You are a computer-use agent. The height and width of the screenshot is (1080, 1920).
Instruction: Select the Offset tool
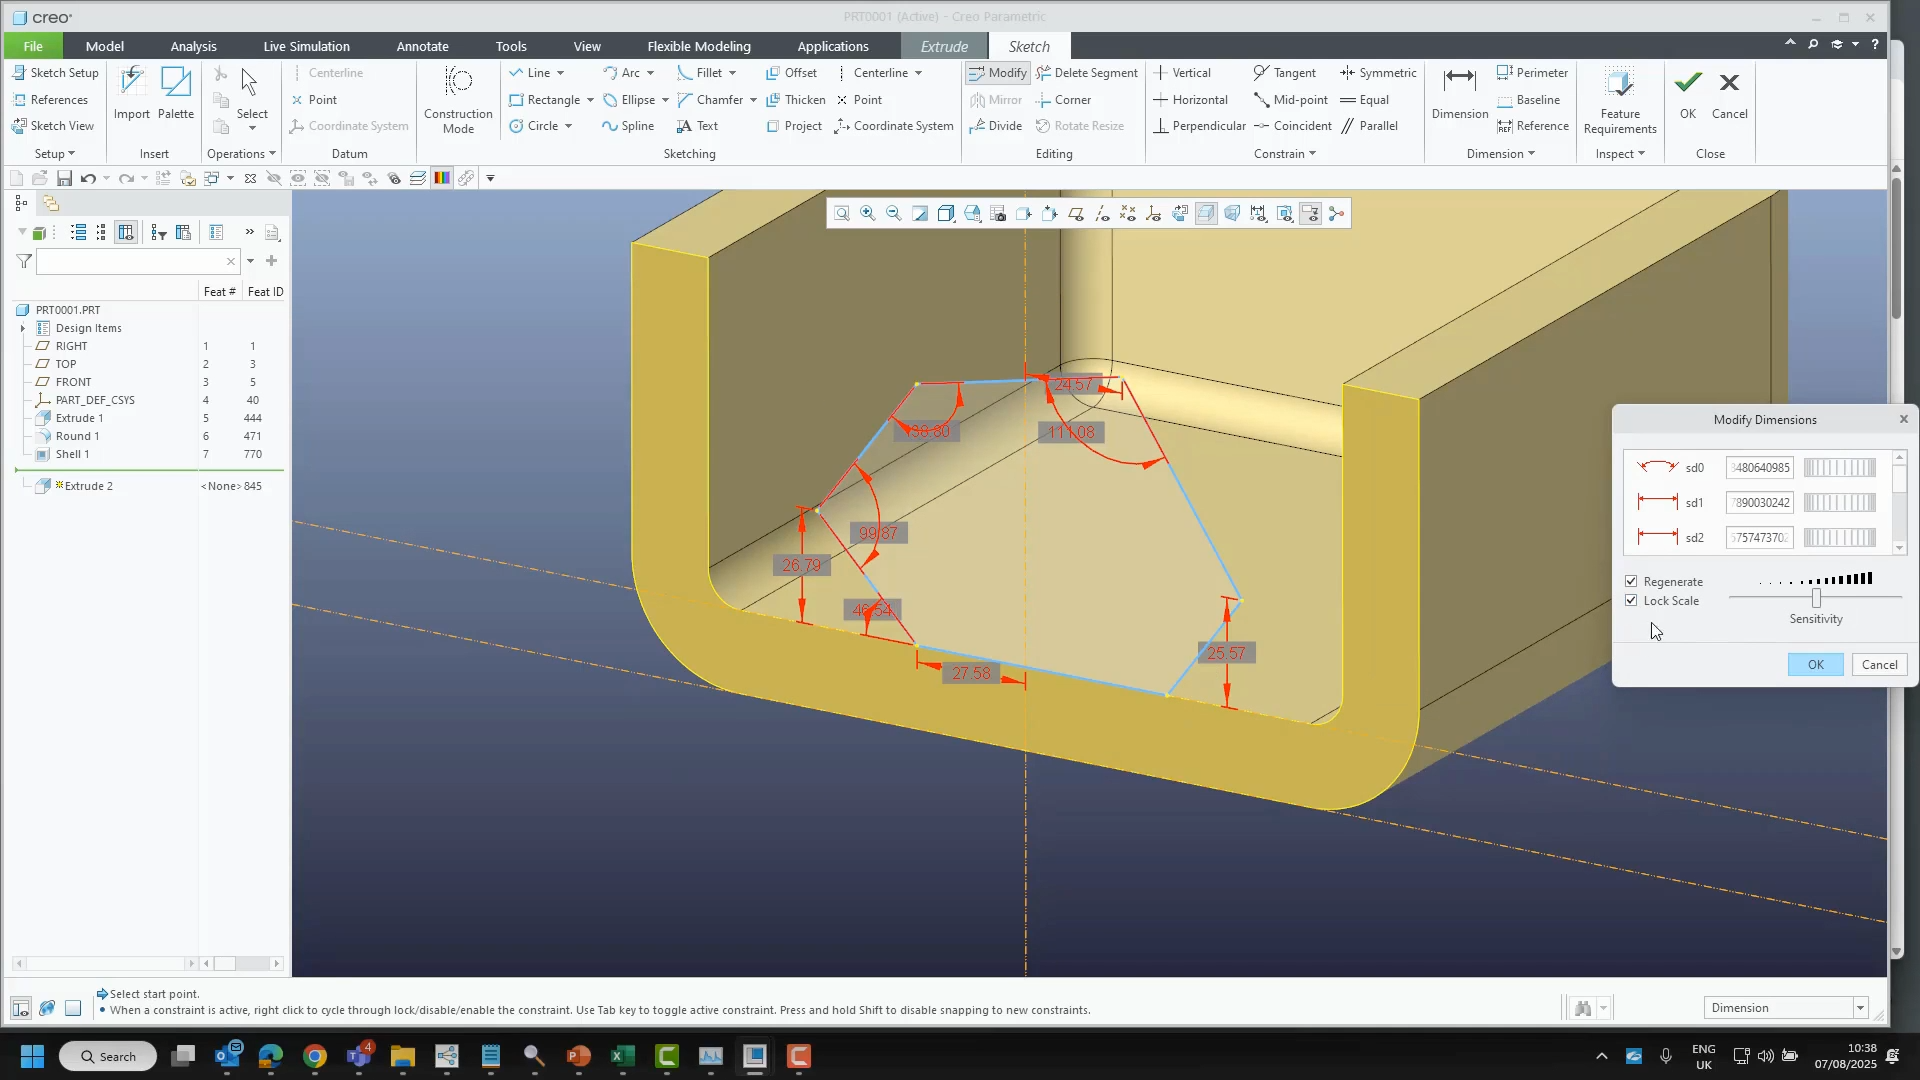coord(791,73)
